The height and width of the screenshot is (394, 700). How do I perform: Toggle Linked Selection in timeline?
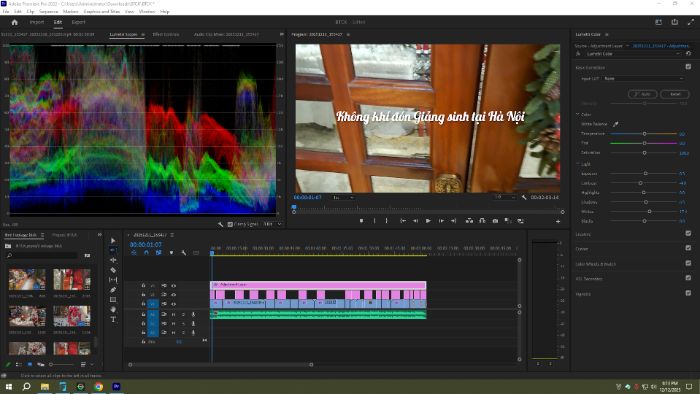click(158, 253)
